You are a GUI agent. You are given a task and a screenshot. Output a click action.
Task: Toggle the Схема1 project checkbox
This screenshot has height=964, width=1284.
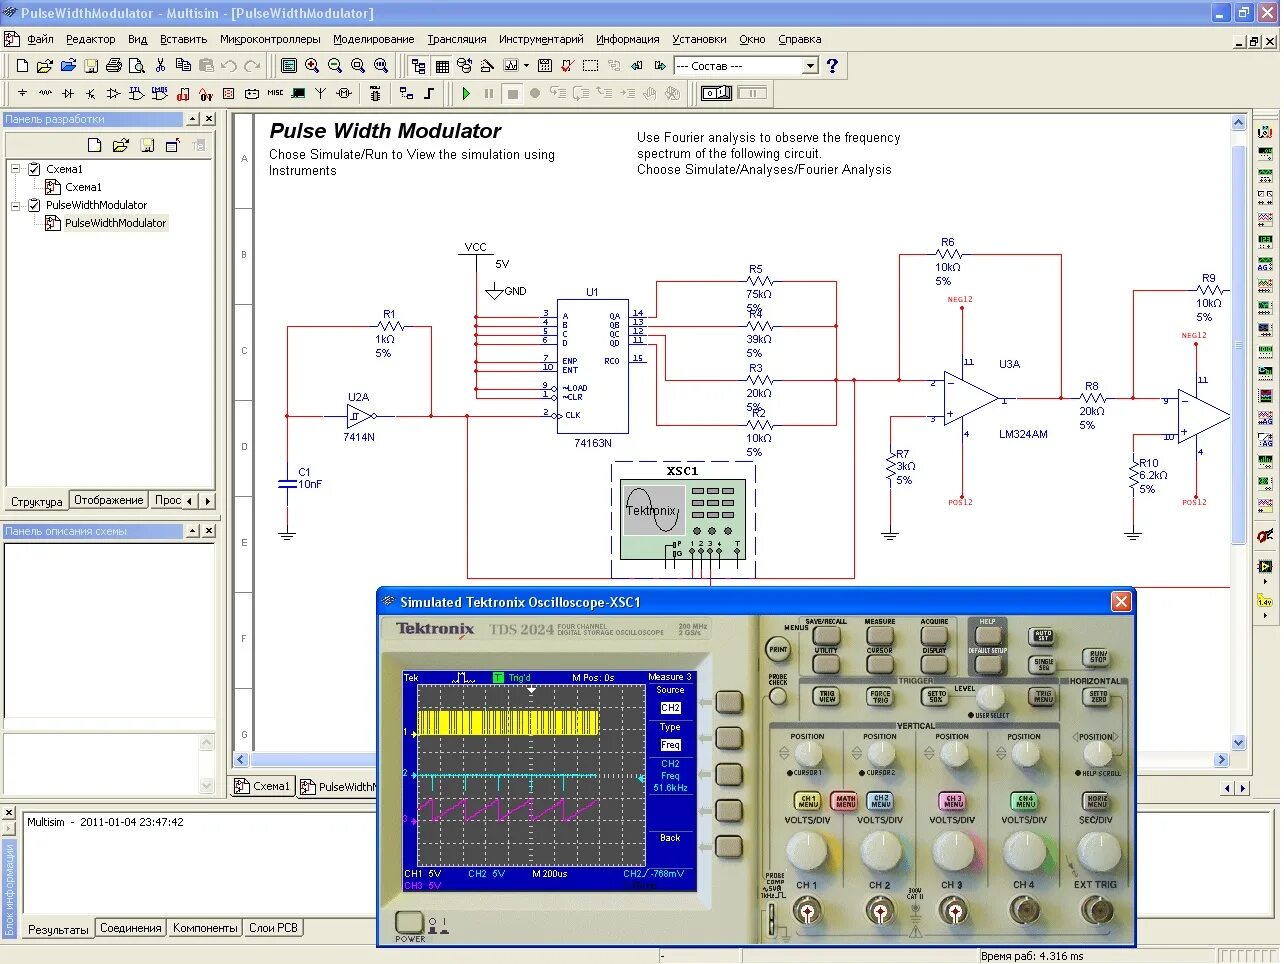(x=34, y=169)
